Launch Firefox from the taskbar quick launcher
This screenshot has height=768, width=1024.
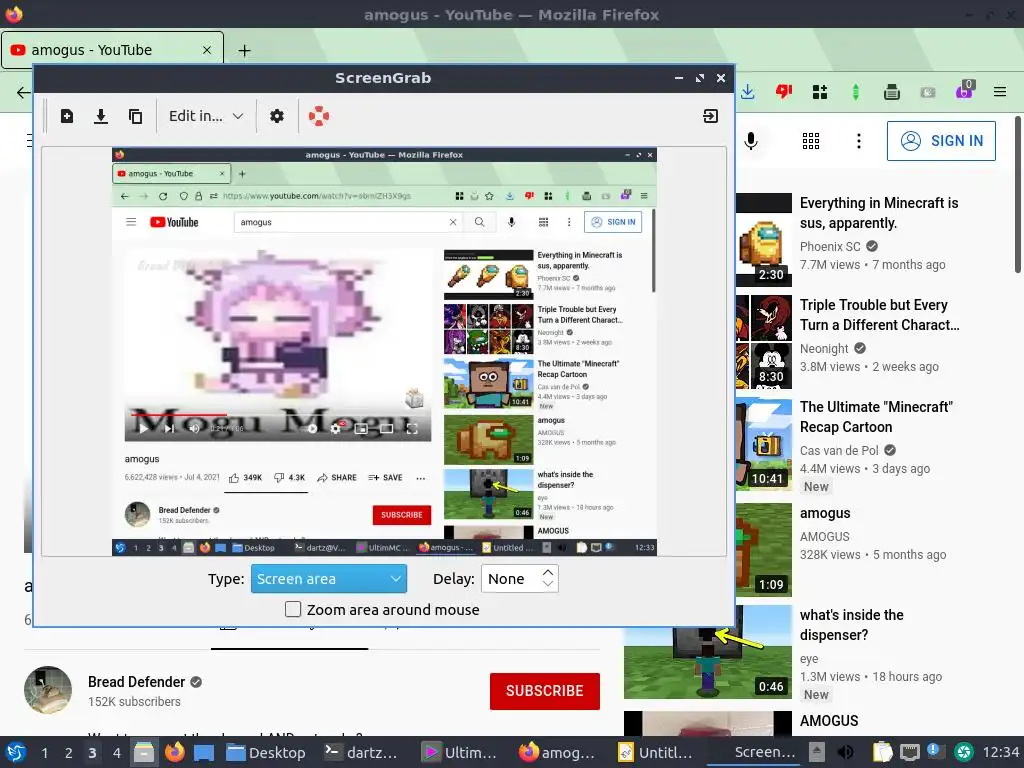(174, 752)
